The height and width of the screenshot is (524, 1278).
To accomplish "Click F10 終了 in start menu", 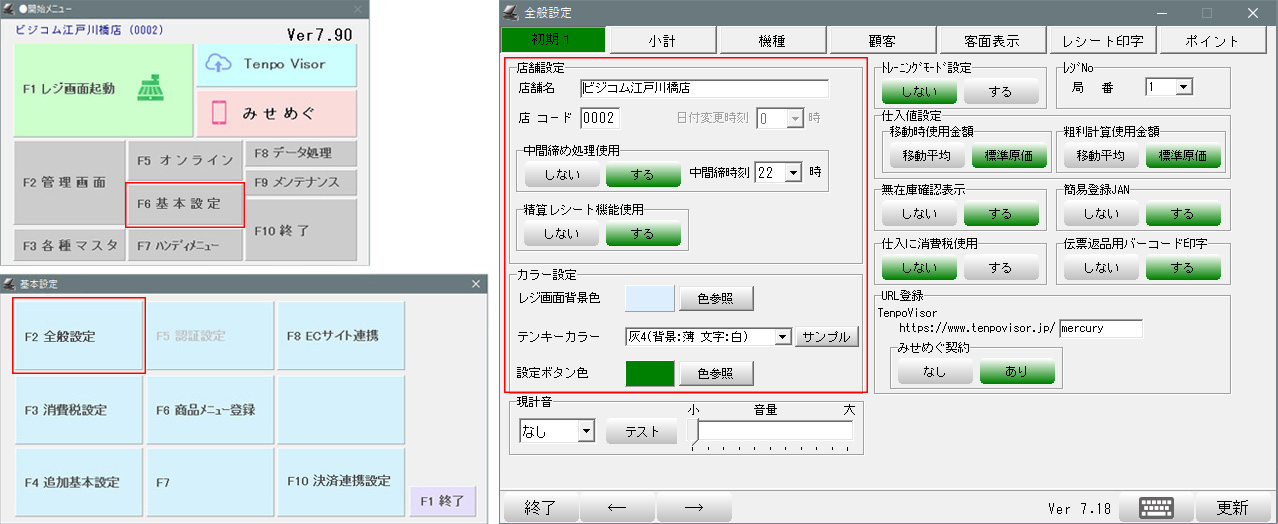I will tap(301, 230).
